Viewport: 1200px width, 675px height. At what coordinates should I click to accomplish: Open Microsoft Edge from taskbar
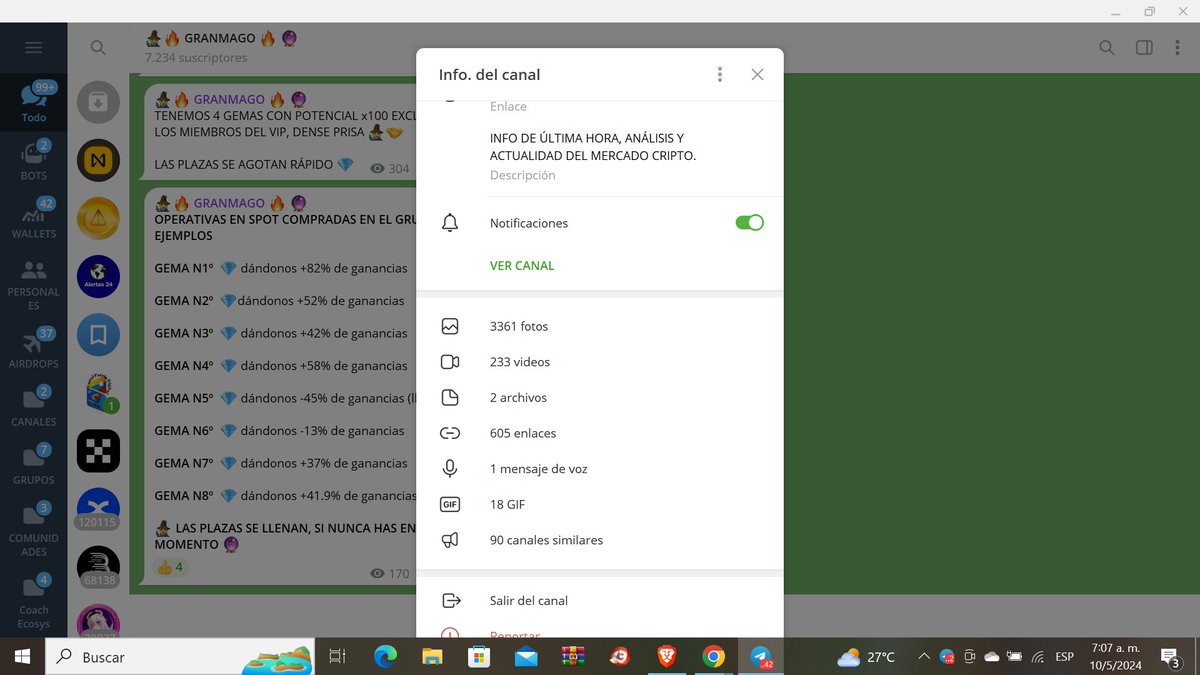(x=385, y=657)
